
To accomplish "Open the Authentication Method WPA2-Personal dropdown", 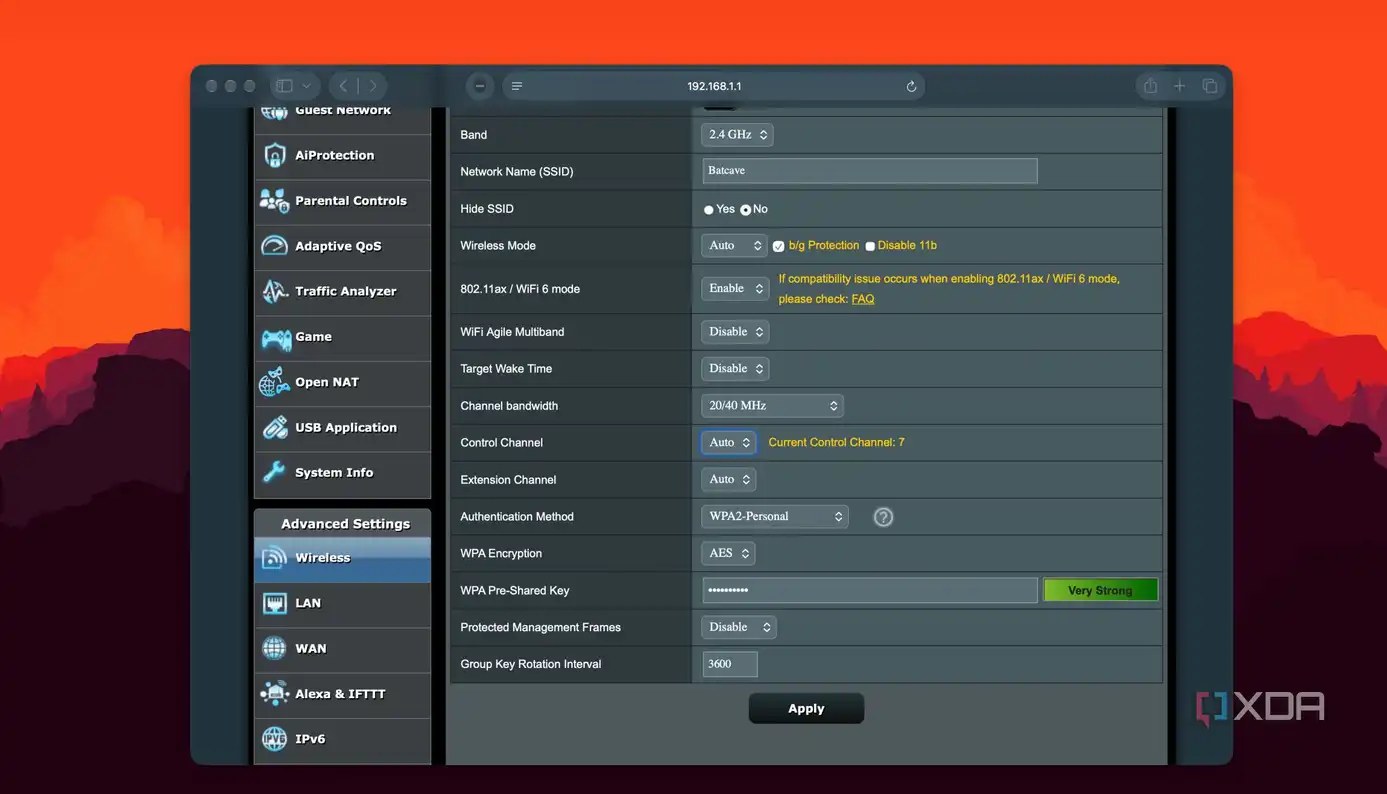I will click(x=775, y=517).
